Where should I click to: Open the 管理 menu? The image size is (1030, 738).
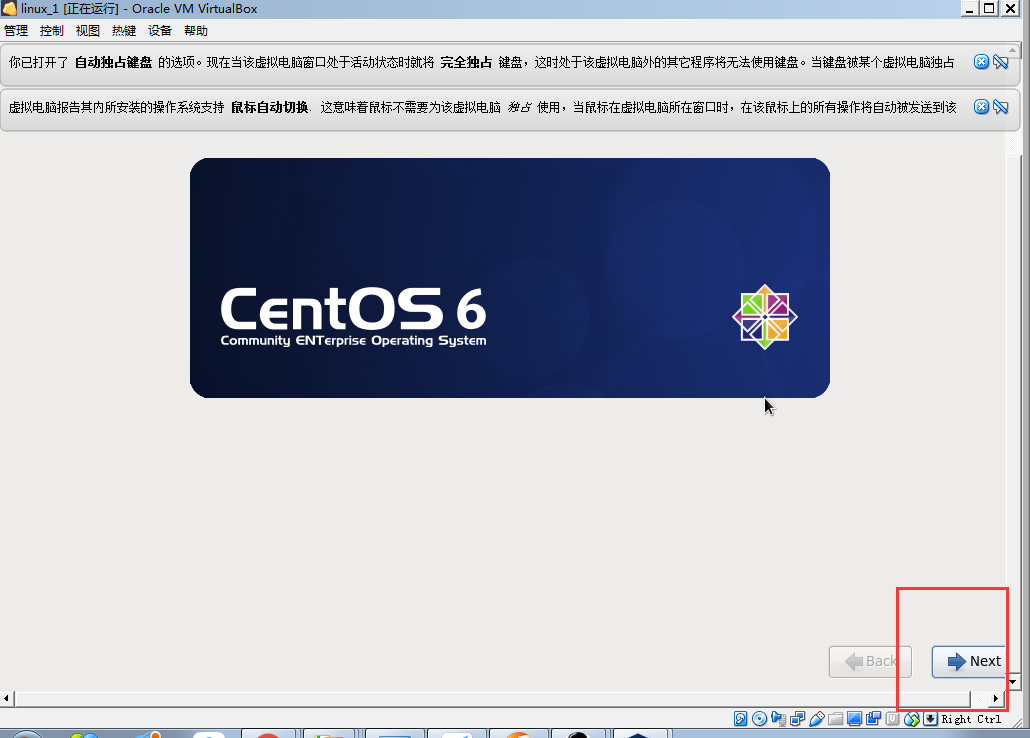click(16, 31)
